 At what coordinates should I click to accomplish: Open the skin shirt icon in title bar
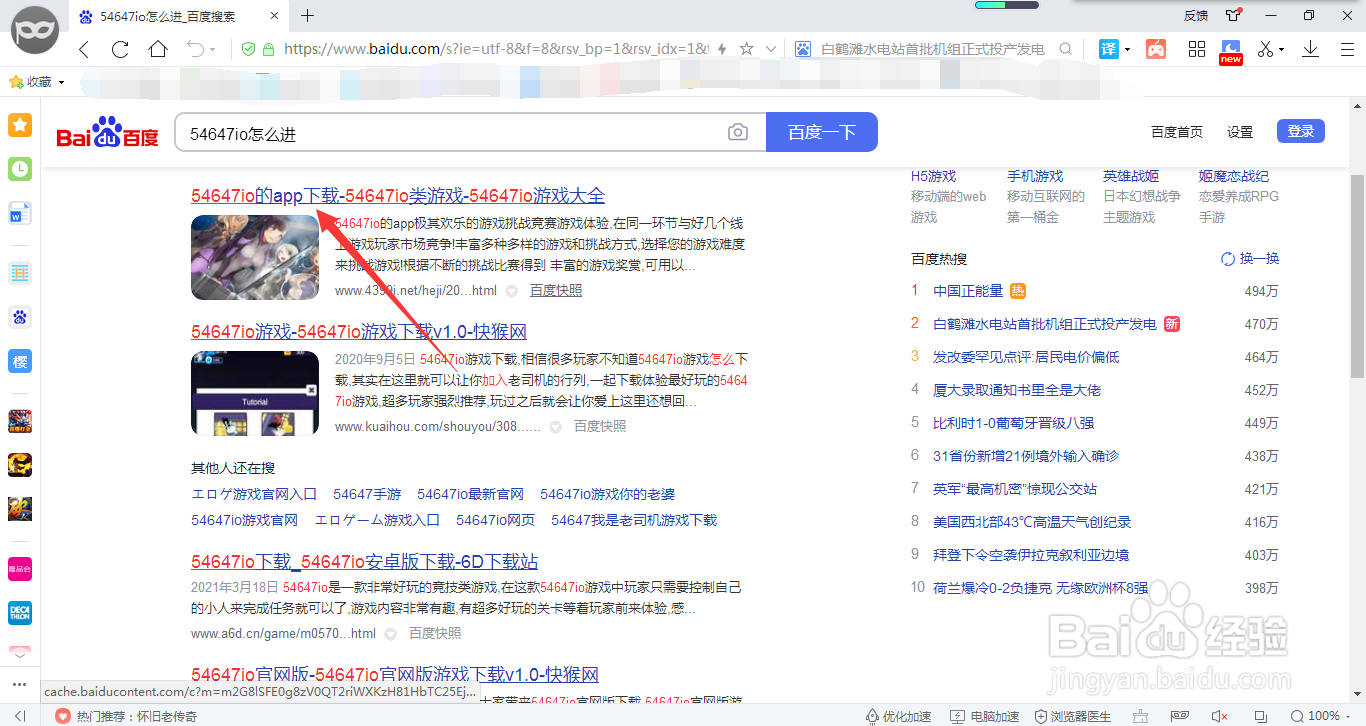click(x=1233, y=15)
